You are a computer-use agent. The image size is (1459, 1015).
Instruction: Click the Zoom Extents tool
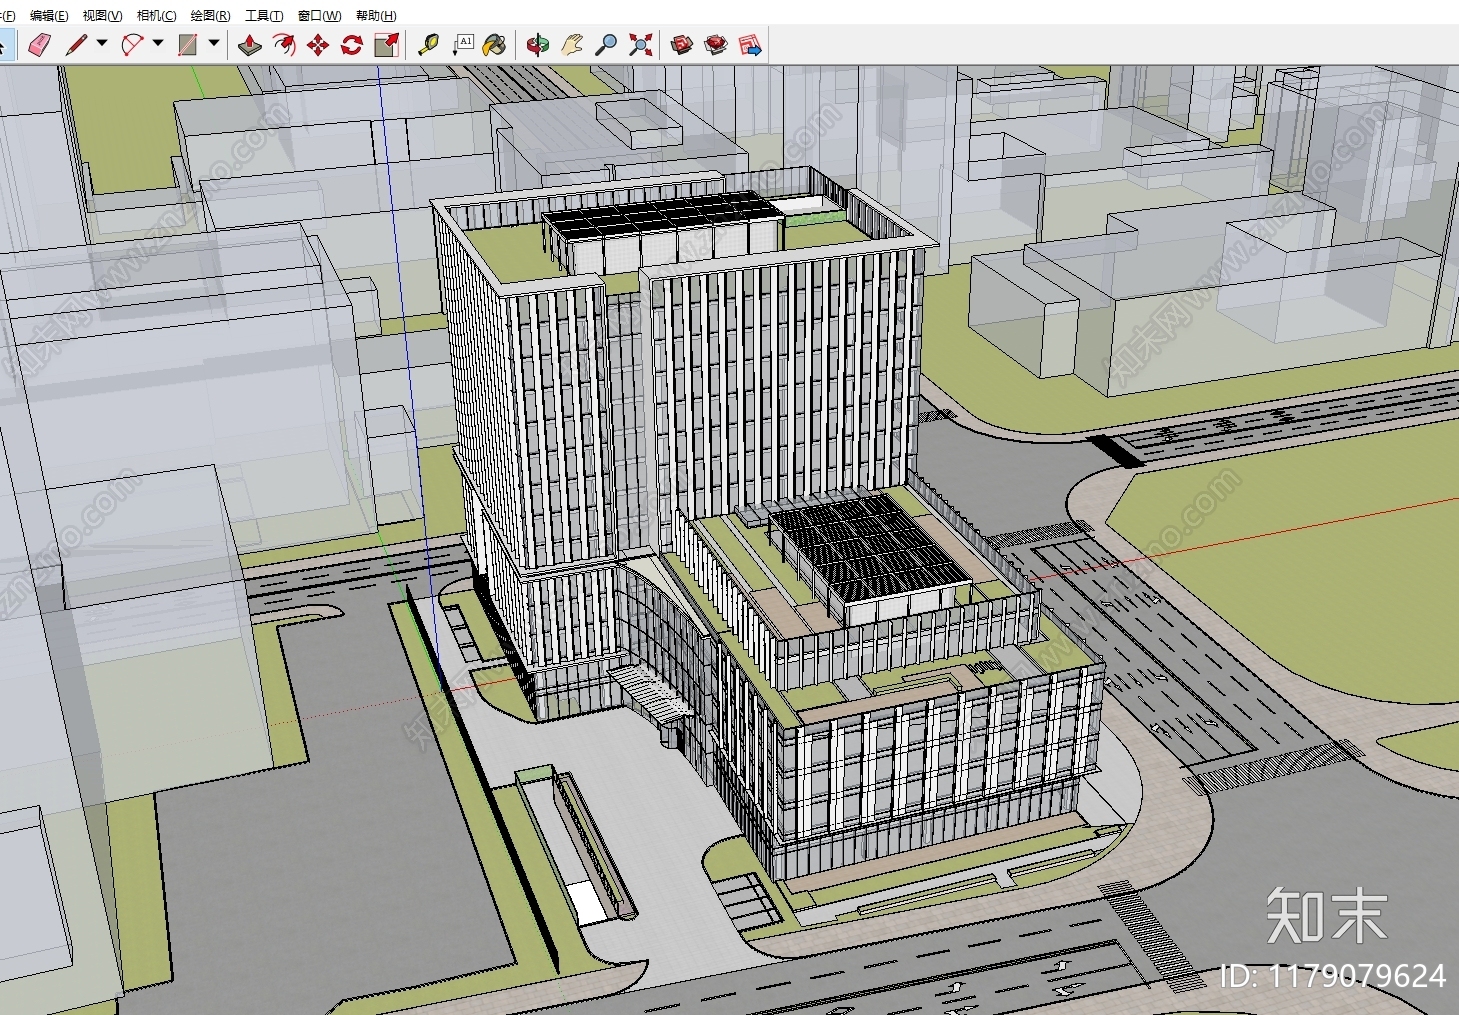coord(640,45)
